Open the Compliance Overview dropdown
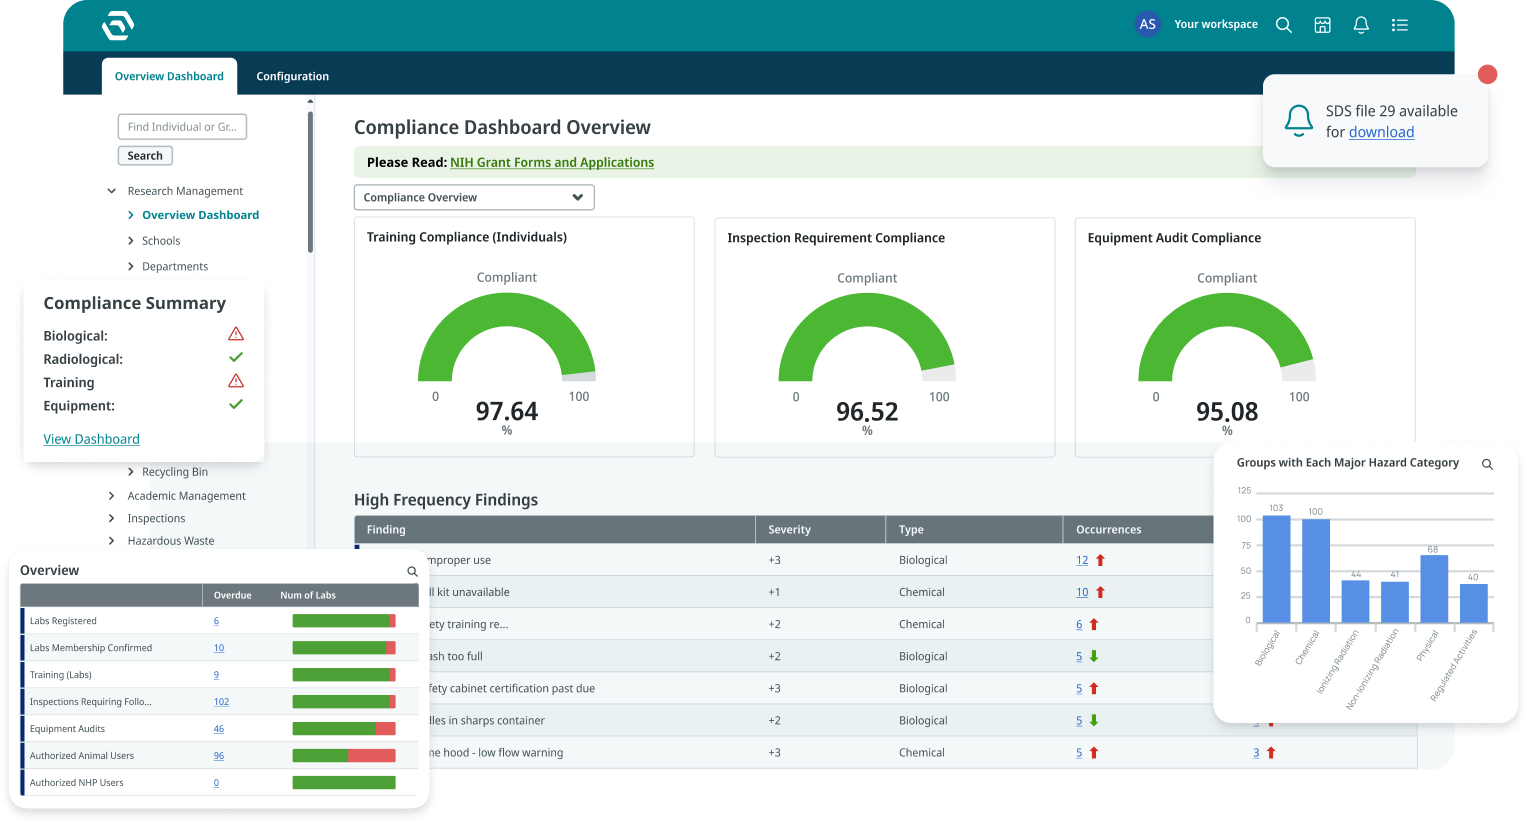Image resolution: width=1527 pixels, height=824 pixels. click(x=474, y=198)
